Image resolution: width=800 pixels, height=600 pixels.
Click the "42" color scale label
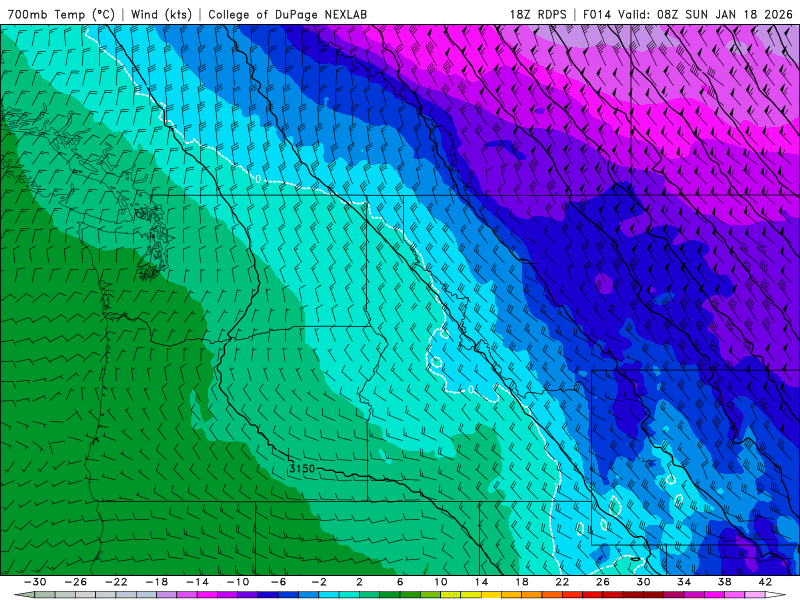tap(765, 582)
